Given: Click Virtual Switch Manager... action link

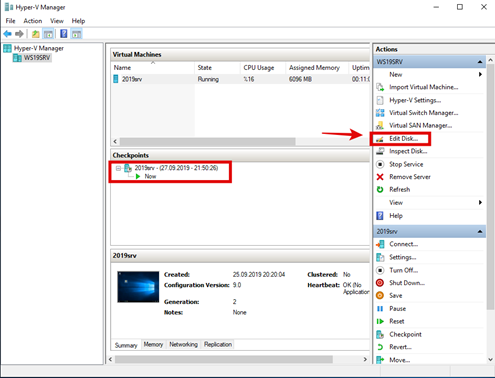Looking at the screenshot, I should click(x=424, y=113).
